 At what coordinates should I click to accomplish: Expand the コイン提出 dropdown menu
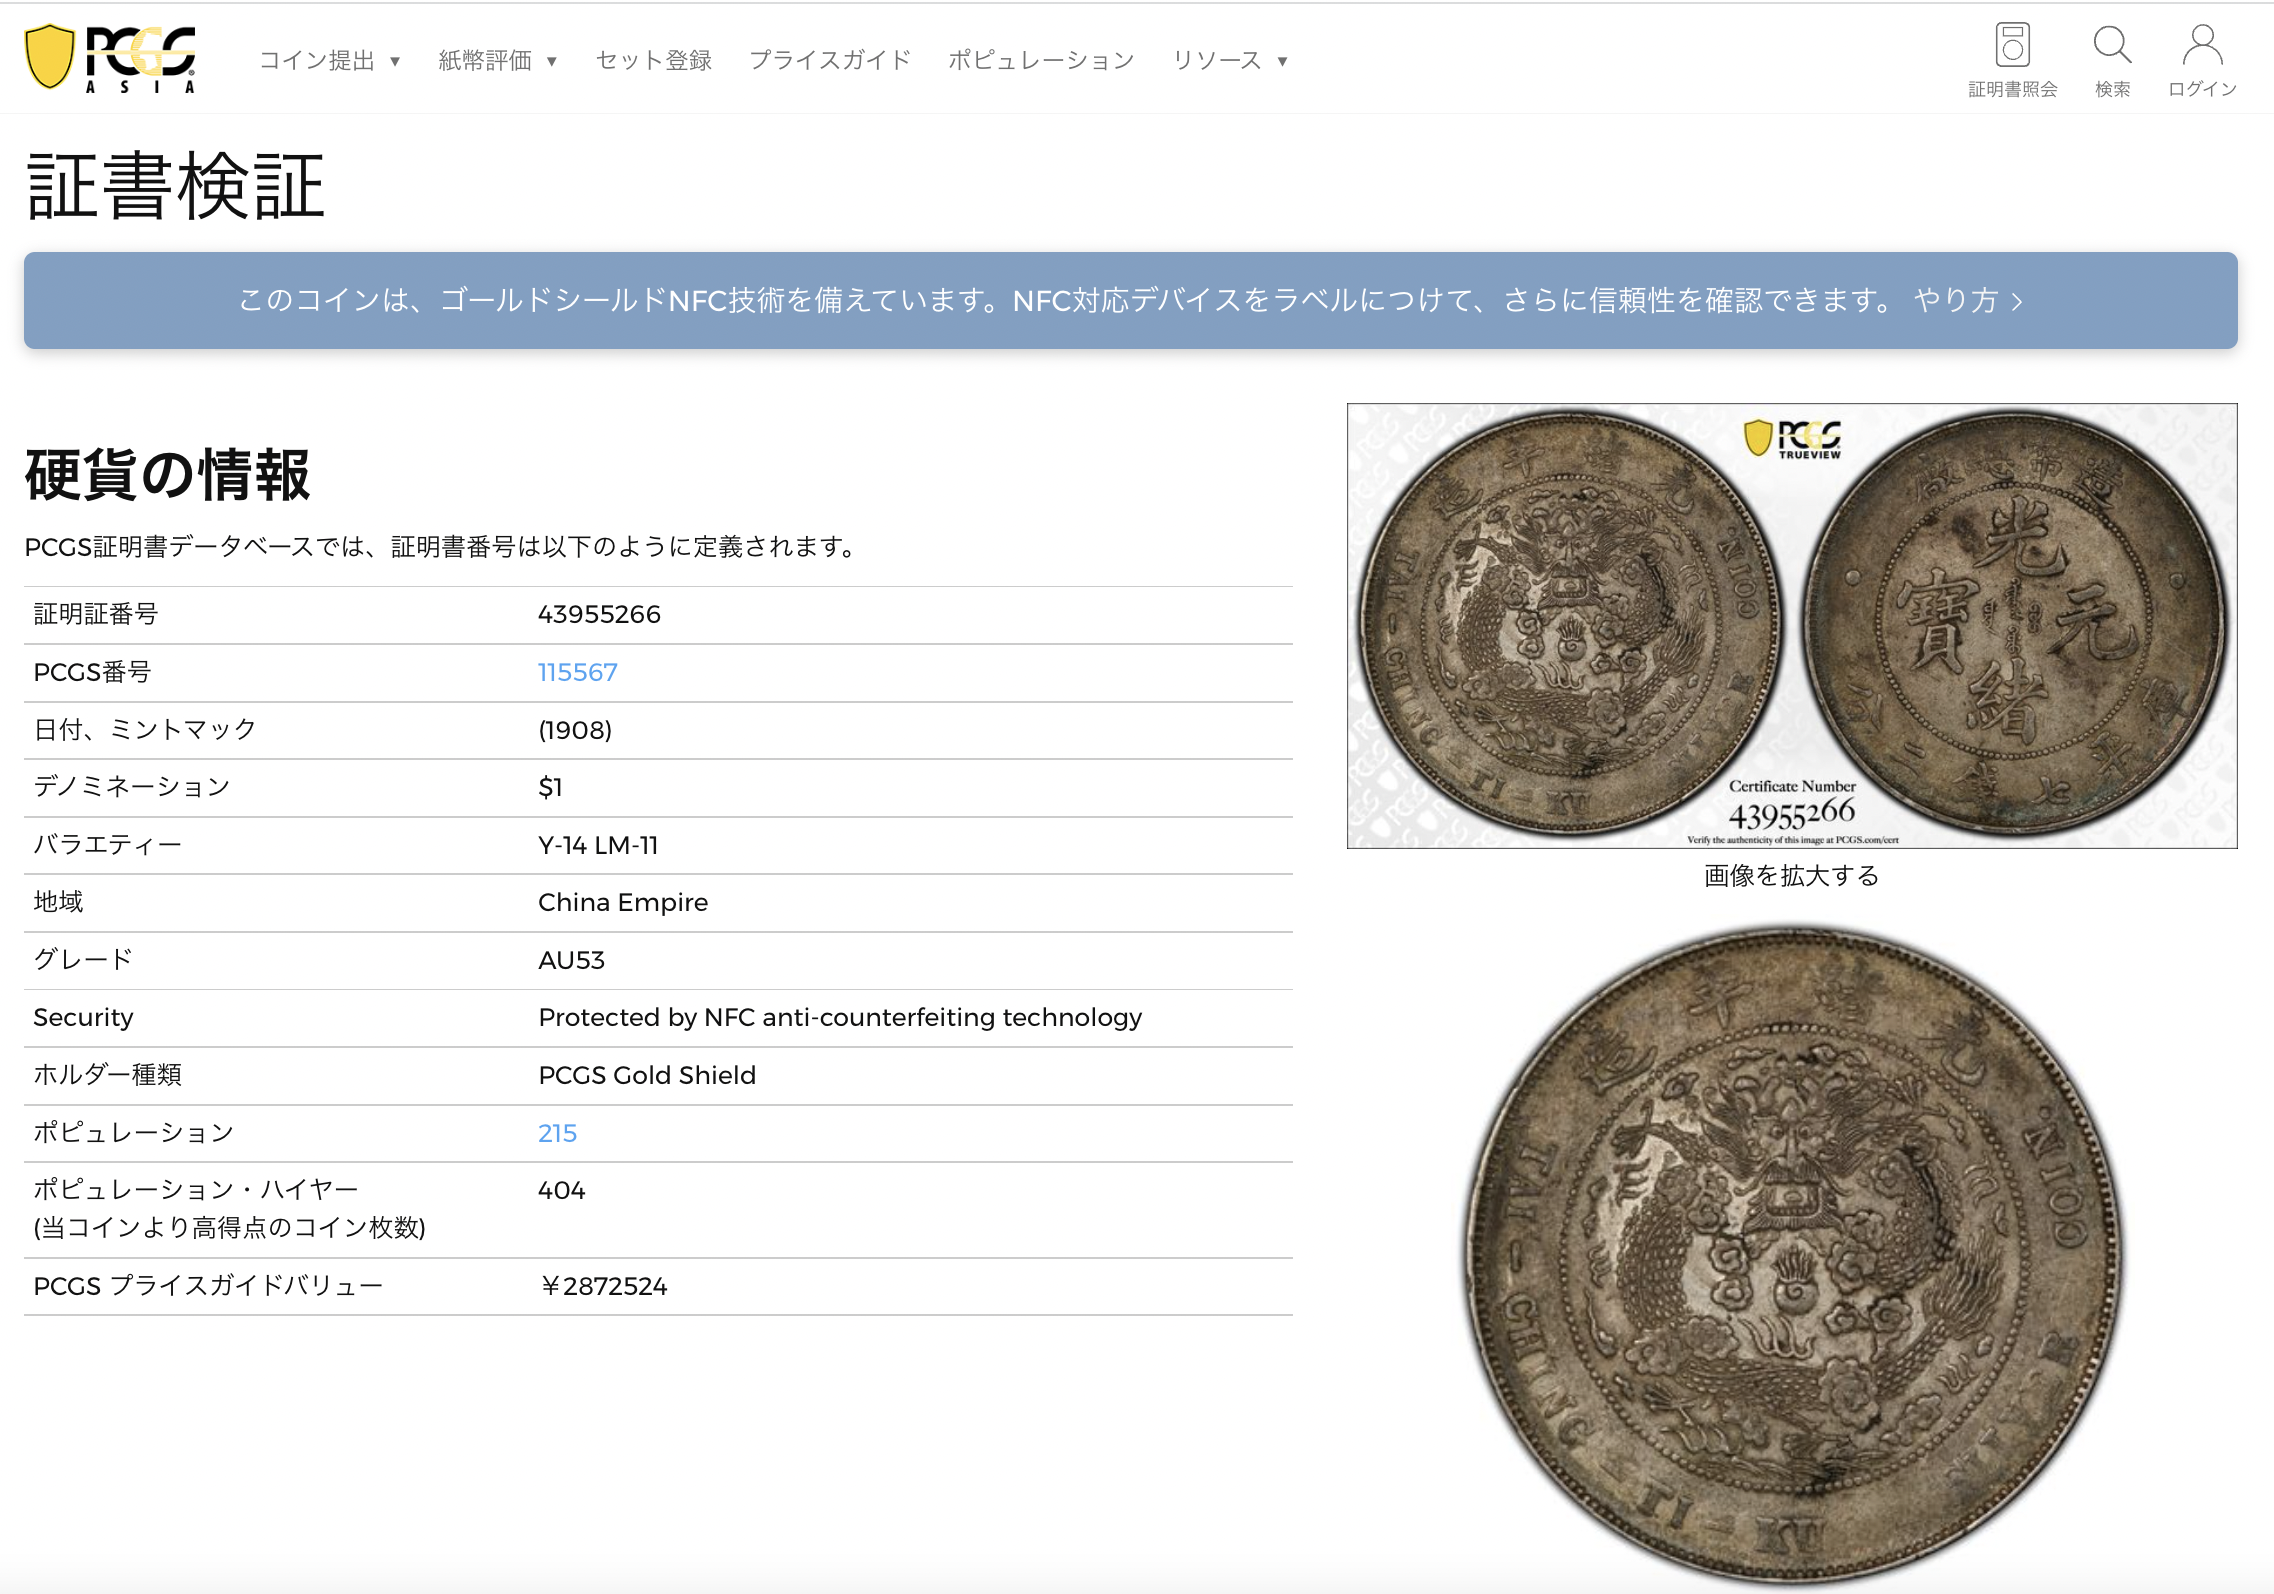tap(330, 61)
